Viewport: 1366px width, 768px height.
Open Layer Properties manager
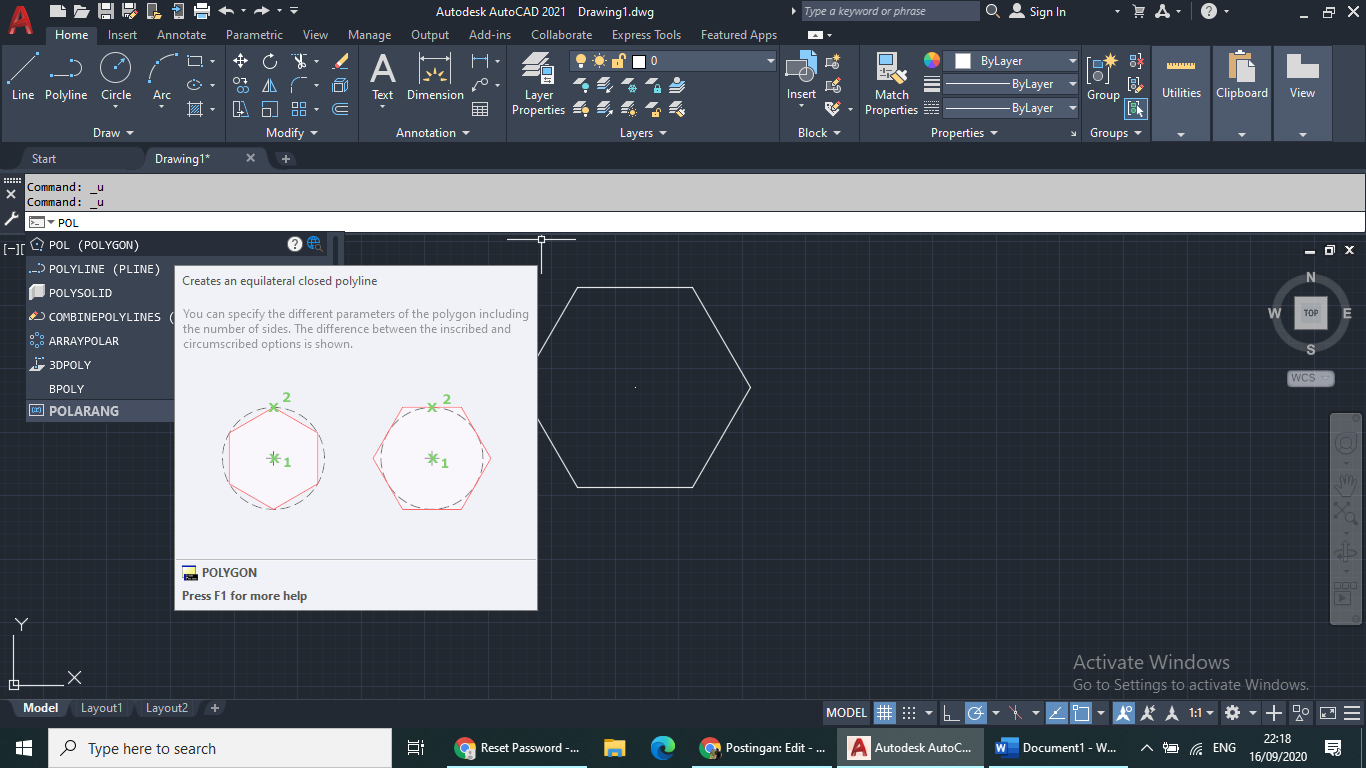[539, 84]
